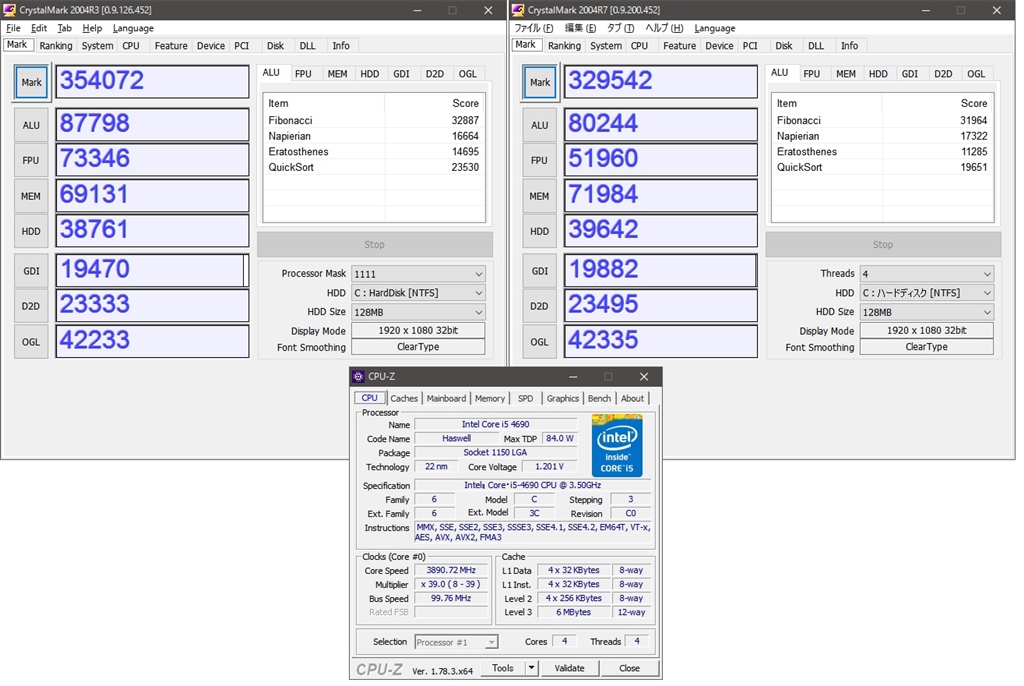The height and width of the screenshot is (686, 1024).
Task: Open the Memory tab in CPU-Z
Action: pos(490,398)
